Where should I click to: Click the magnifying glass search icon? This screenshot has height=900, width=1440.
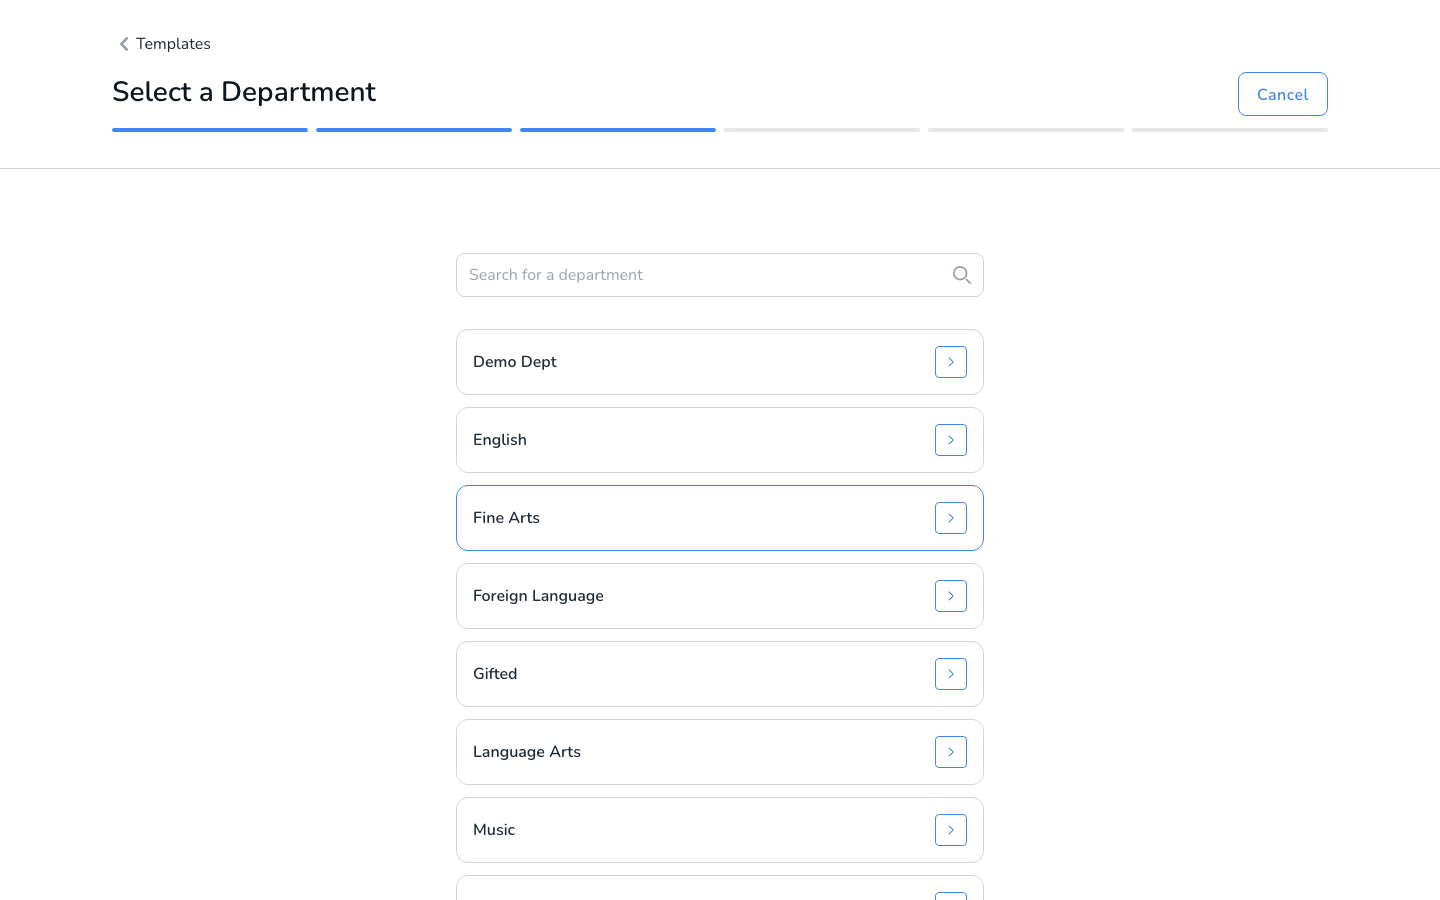click(x=962, y=275)
